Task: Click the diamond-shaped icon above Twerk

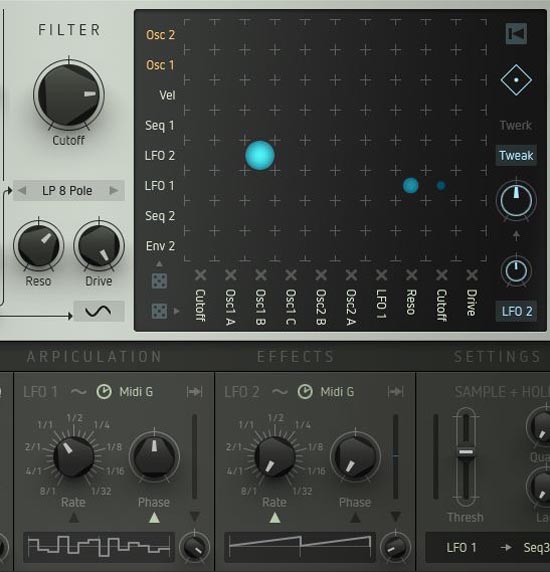Action: pos(516,80)
